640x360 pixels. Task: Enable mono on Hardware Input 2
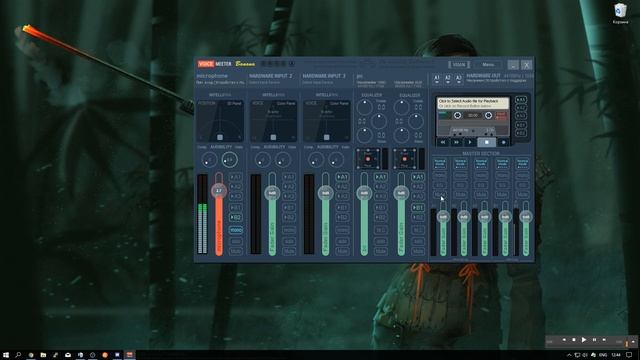[289, 230]
